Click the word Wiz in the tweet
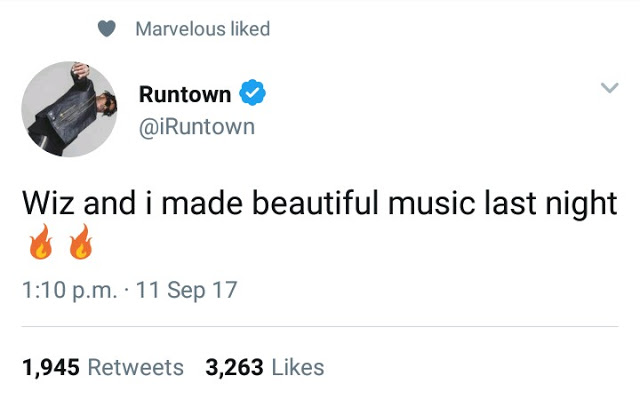Viewport: 640px width, 400px height. click(x=46, y=203)
